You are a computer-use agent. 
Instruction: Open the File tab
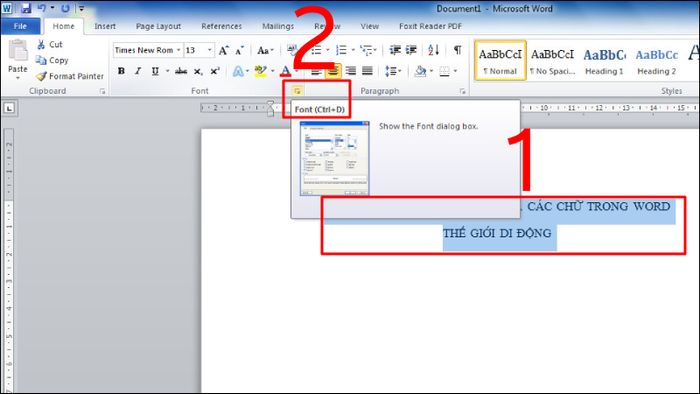coord(20,26)
